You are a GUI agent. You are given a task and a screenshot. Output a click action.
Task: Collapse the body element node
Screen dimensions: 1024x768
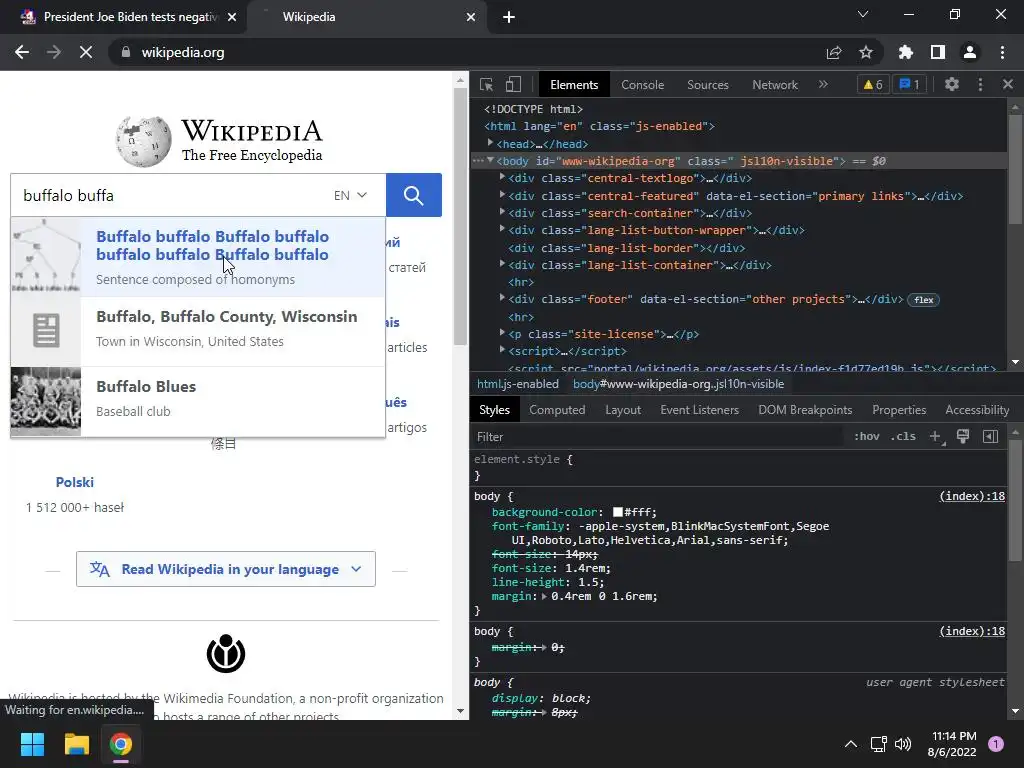click(490, 160)
